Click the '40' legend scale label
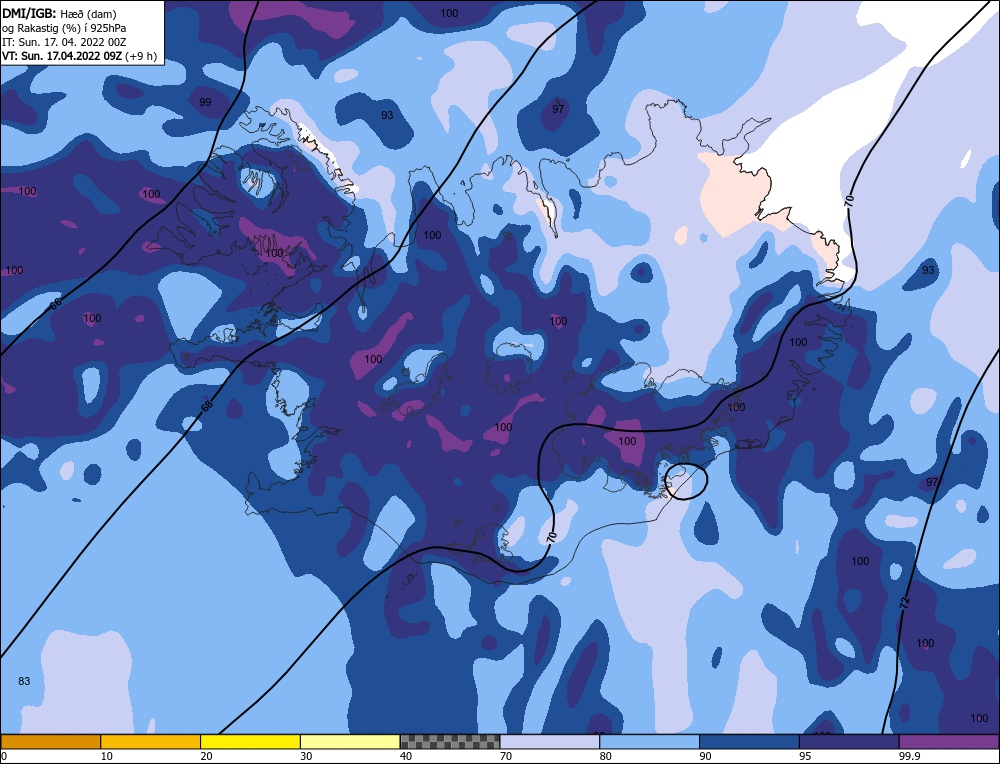Viewport: 1000px width, 764px height. [406, 756]
